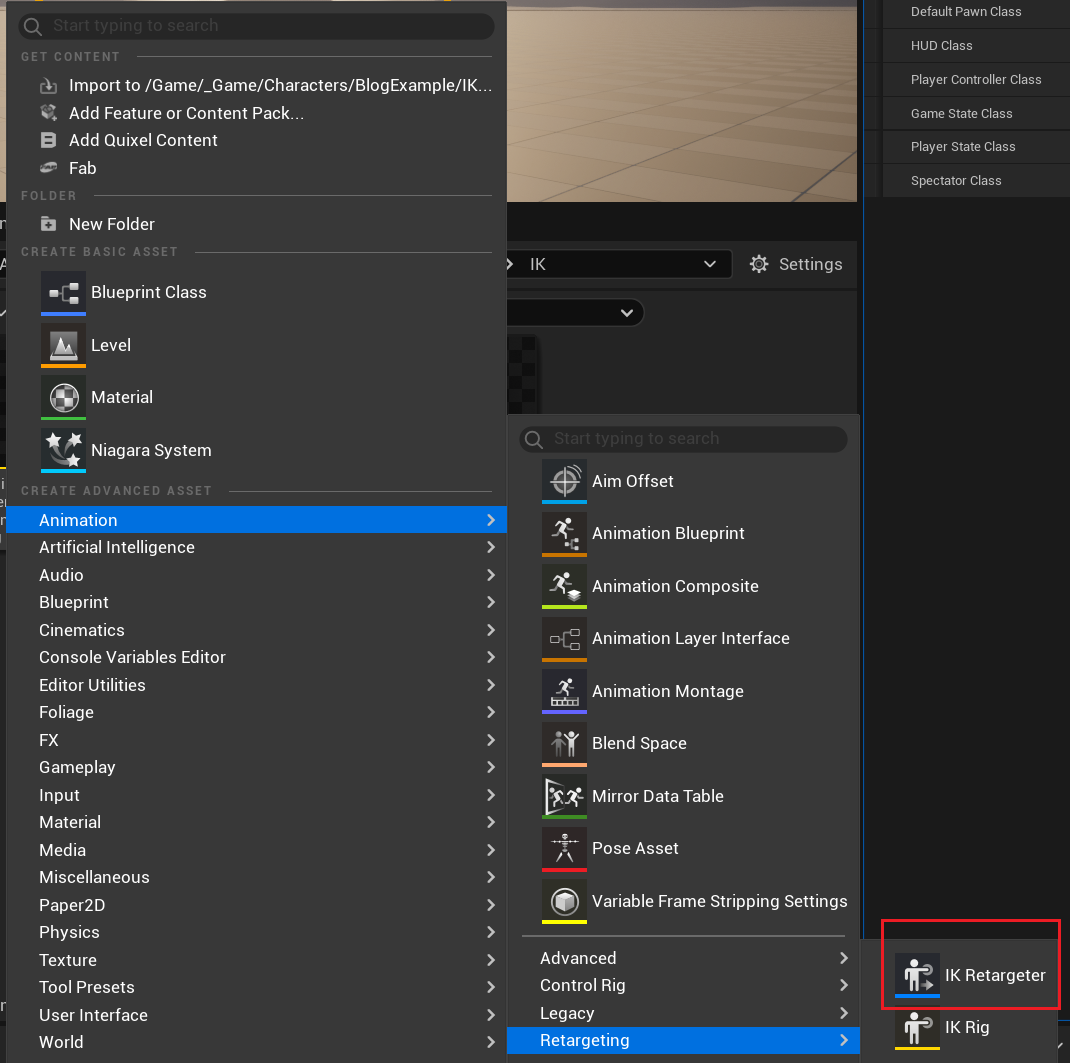Click the Settings gear button
1070x1063 pixels.
796,264
